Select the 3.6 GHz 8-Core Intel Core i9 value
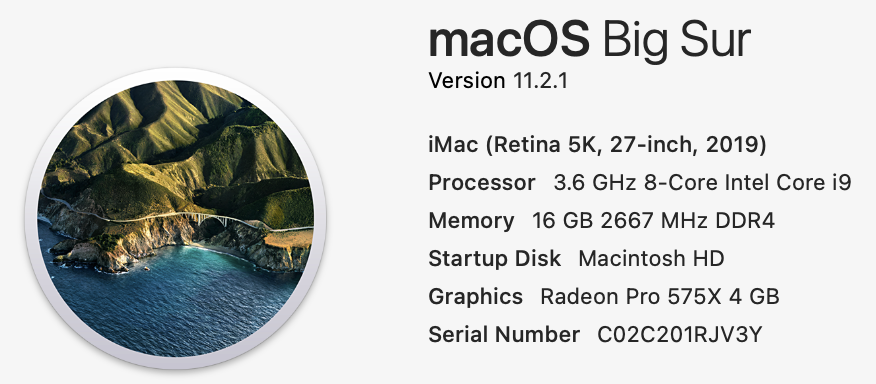The height and width of the screenshot is (384, 876). pyautogui.click(x=702, y=183)
